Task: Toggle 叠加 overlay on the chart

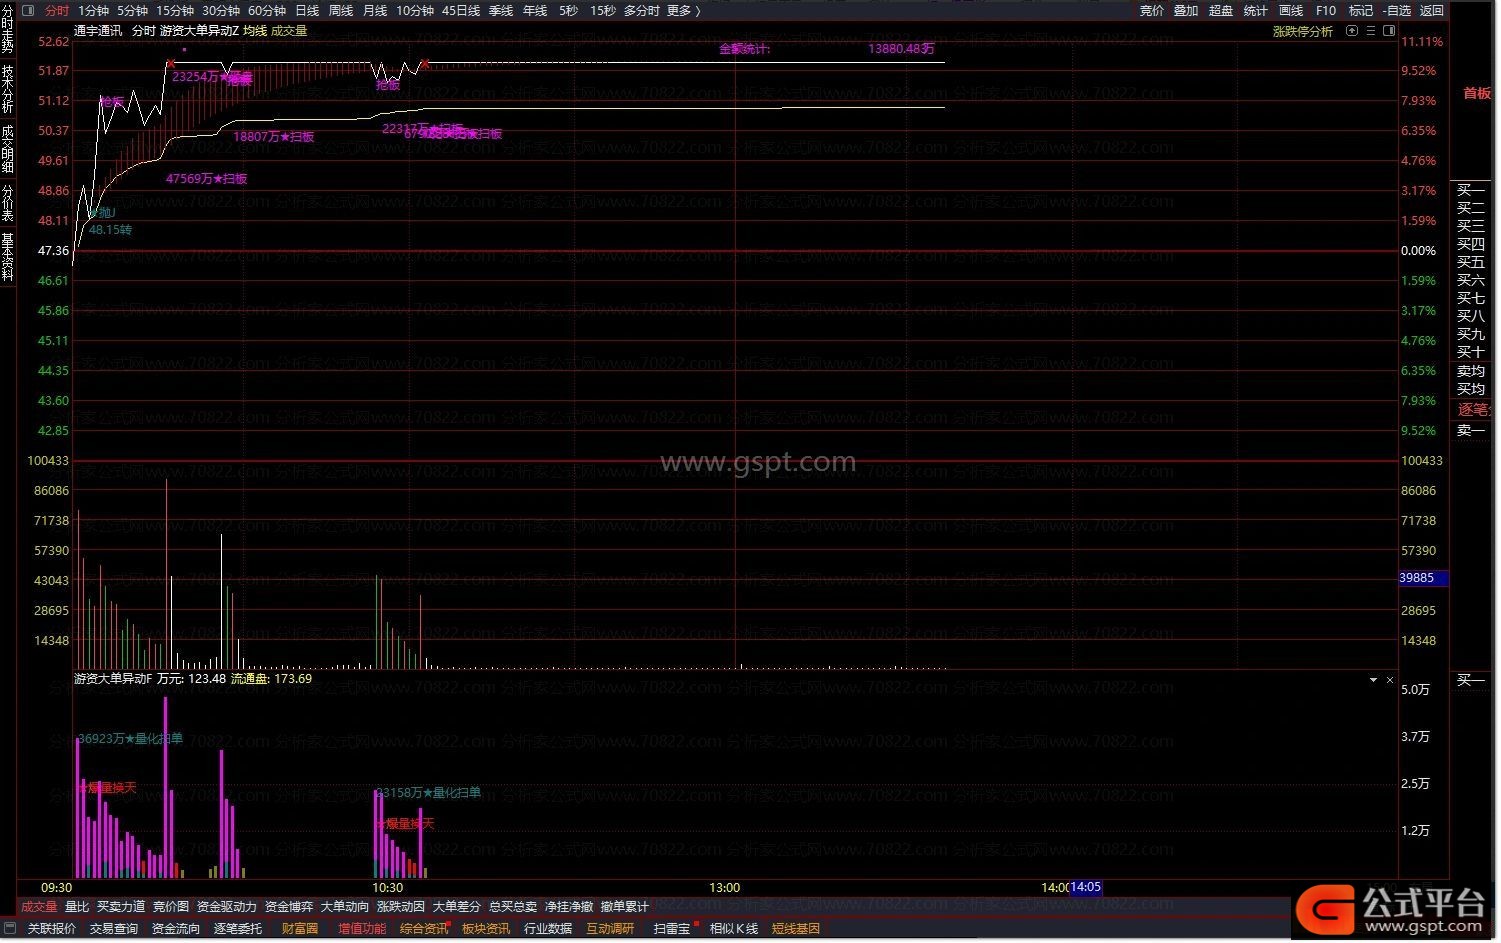Action: click(1186, 11)
